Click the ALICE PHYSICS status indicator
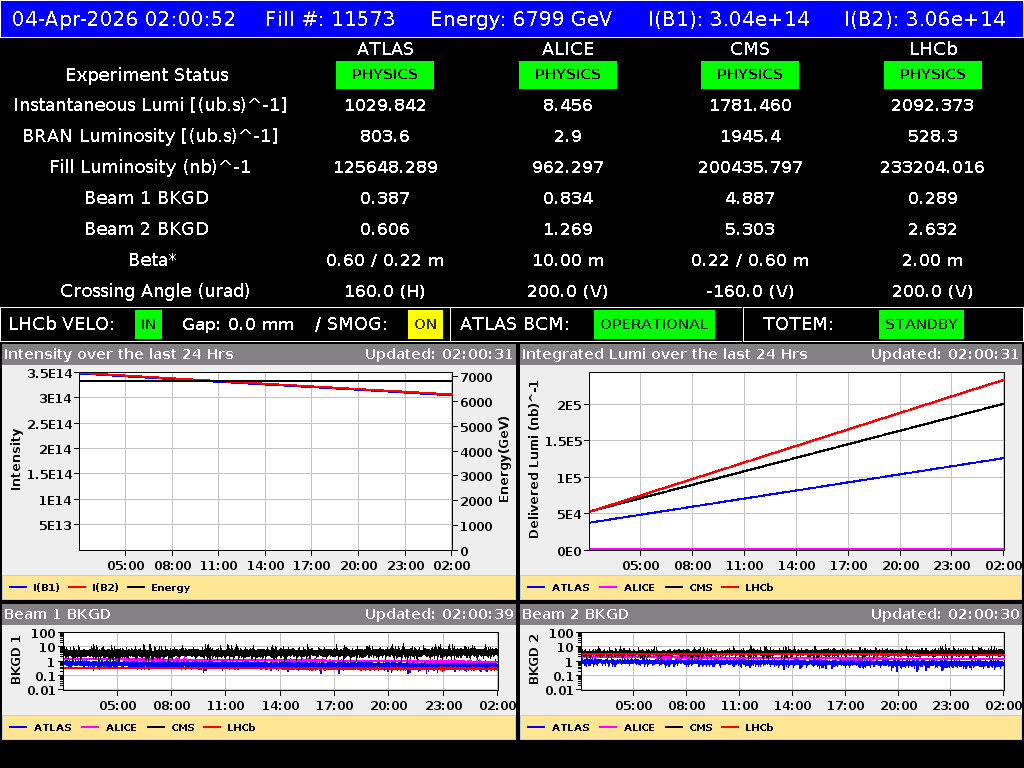 pos(567,74)
